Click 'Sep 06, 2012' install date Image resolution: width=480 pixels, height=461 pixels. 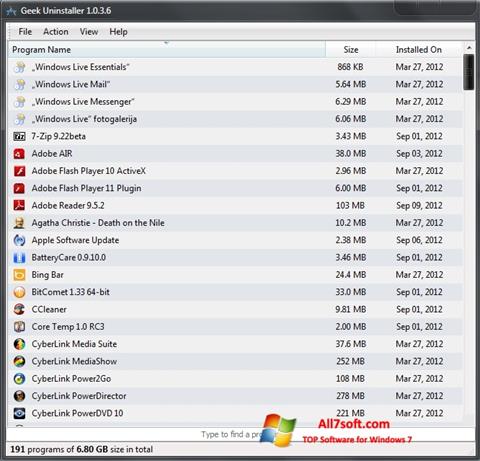click(419, 240)
